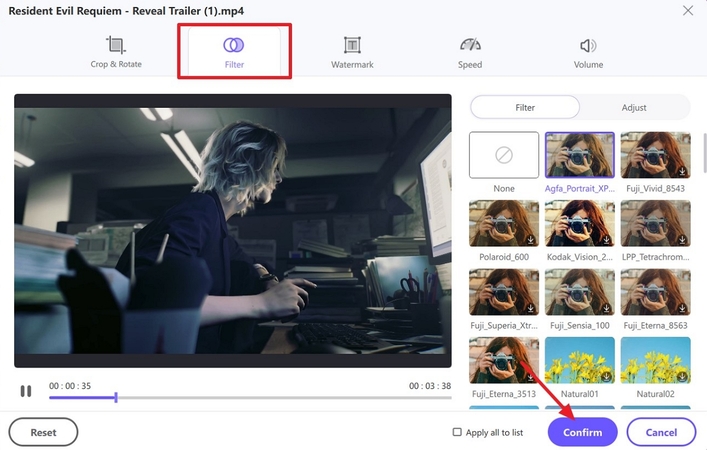Apply the Polaroid_600 filter thumbnail
Image resolution: width=707 pixels, height=450 pixels.
pyautogui.click(x=504, y=223)
